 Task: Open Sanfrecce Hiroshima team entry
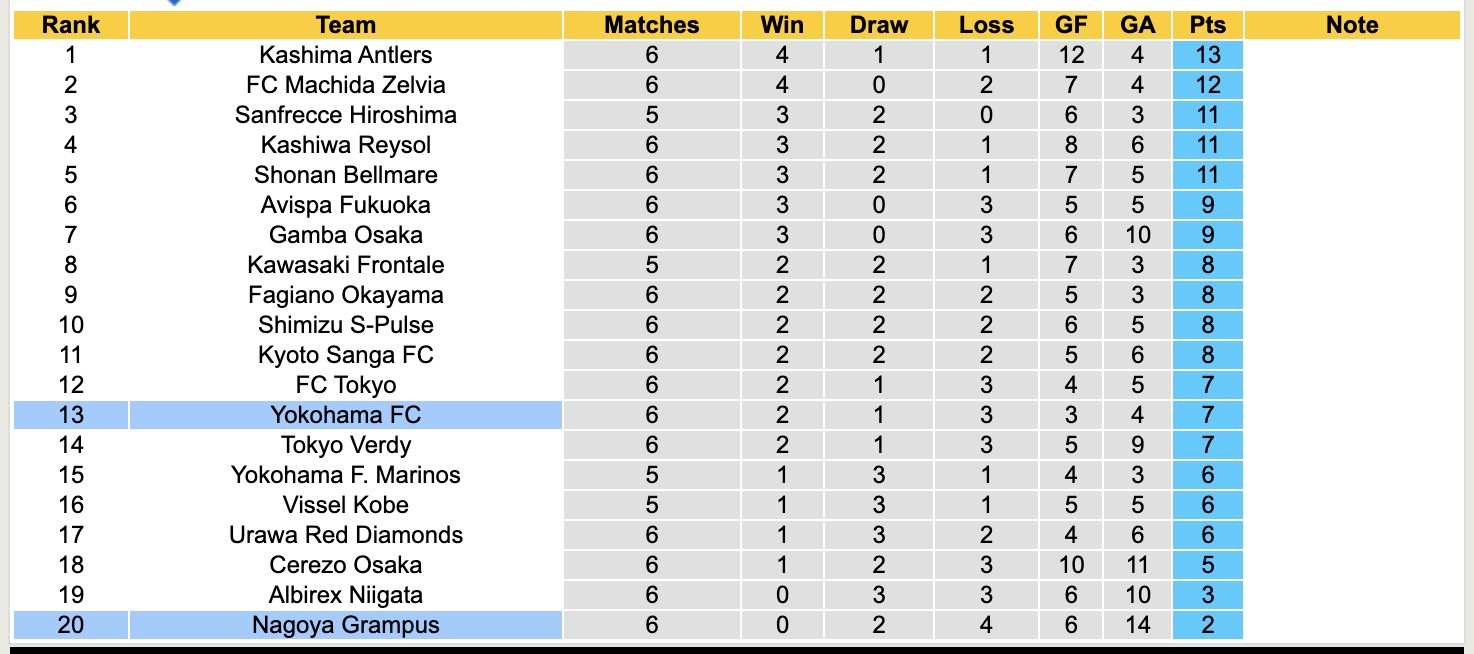click(x=346, y=115)
